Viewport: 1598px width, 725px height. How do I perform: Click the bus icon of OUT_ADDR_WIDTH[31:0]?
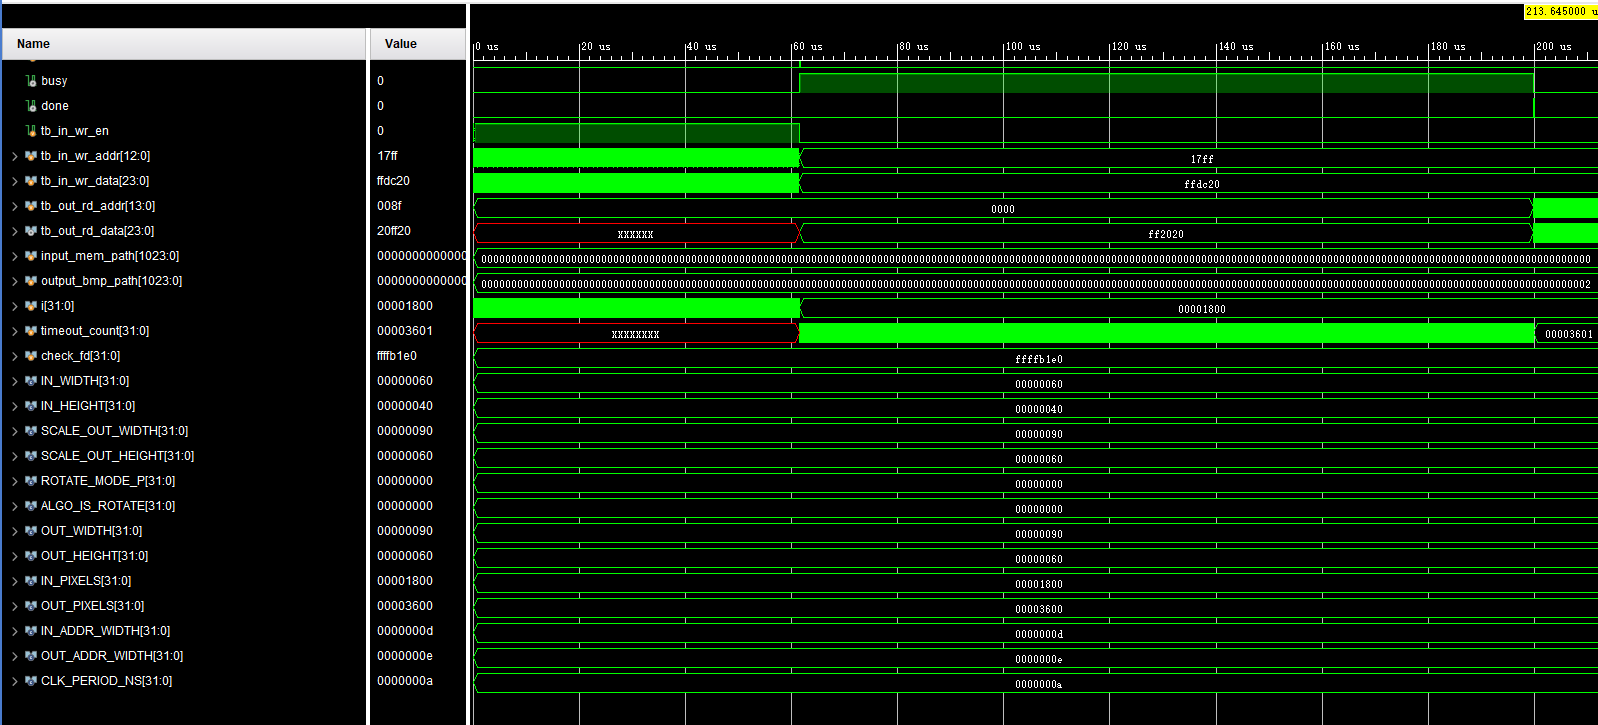pos(31,656)
